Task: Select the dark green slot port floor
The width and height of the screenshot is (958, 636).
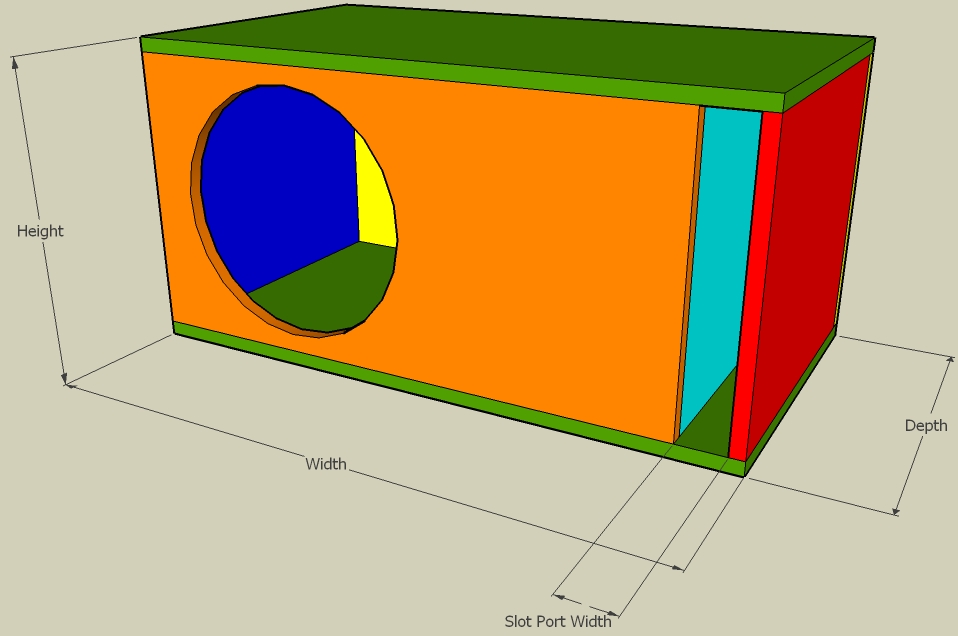Action: 710,425
